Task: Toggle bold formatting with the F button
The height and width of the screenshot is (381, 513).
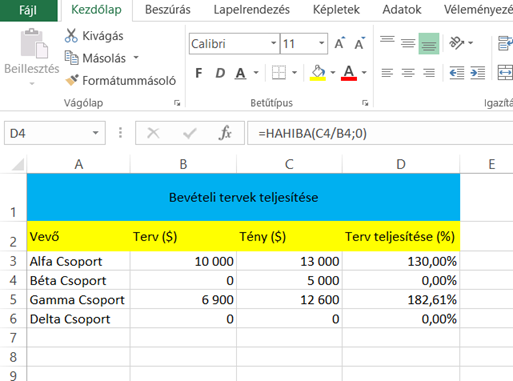Action: (199, 73)
